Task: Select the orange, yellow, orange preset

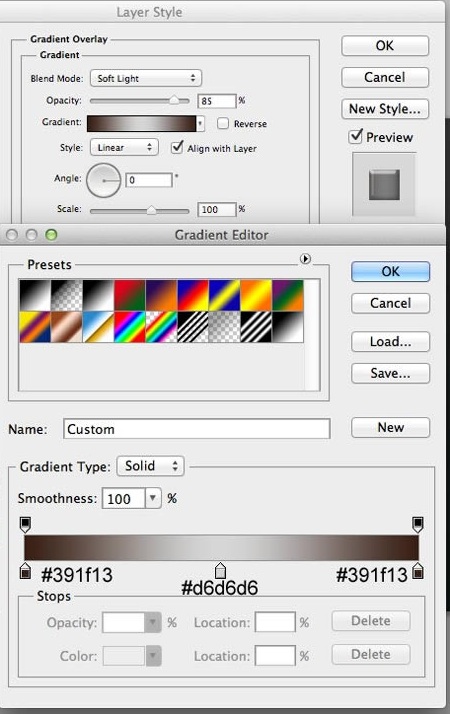Action: click(x=256, y=295)
